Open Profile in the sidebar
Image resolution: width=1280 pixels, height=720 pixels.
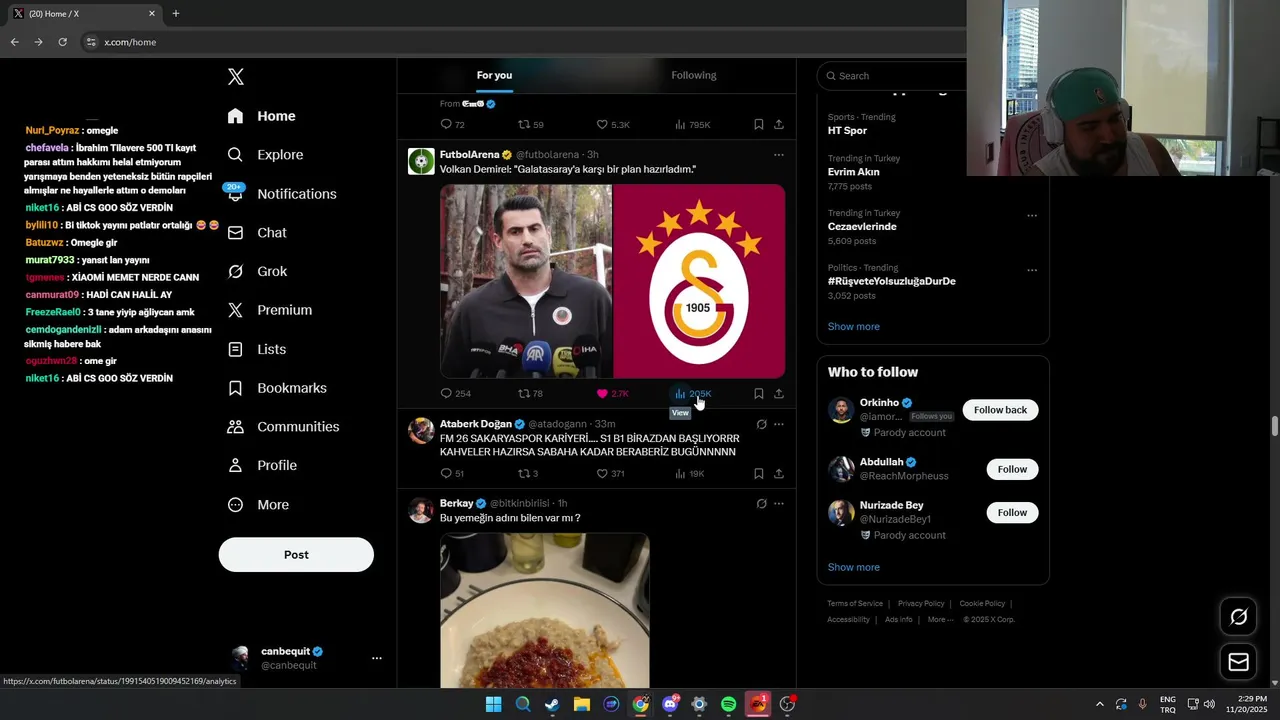pyautogui.click(x=262, y=465)
